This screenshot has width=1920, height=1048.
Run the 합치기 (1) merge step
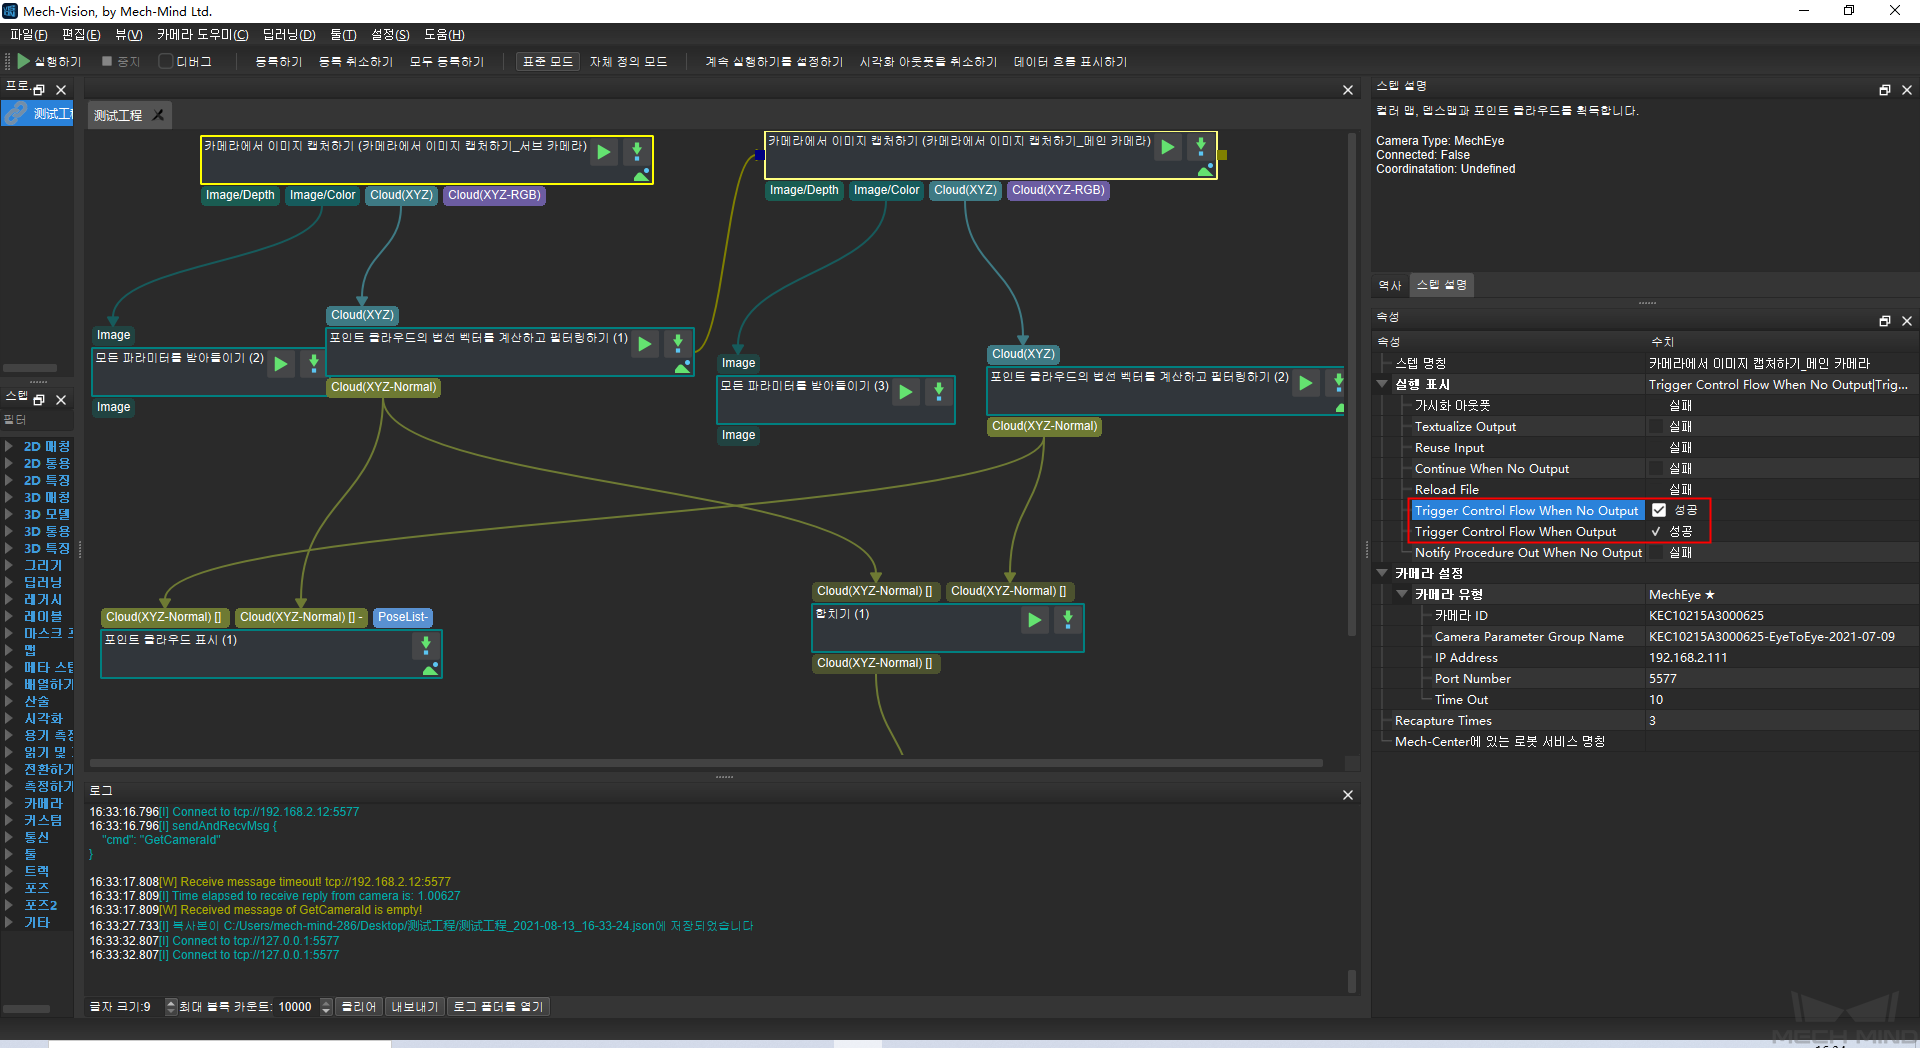[x=1035, y=620]
